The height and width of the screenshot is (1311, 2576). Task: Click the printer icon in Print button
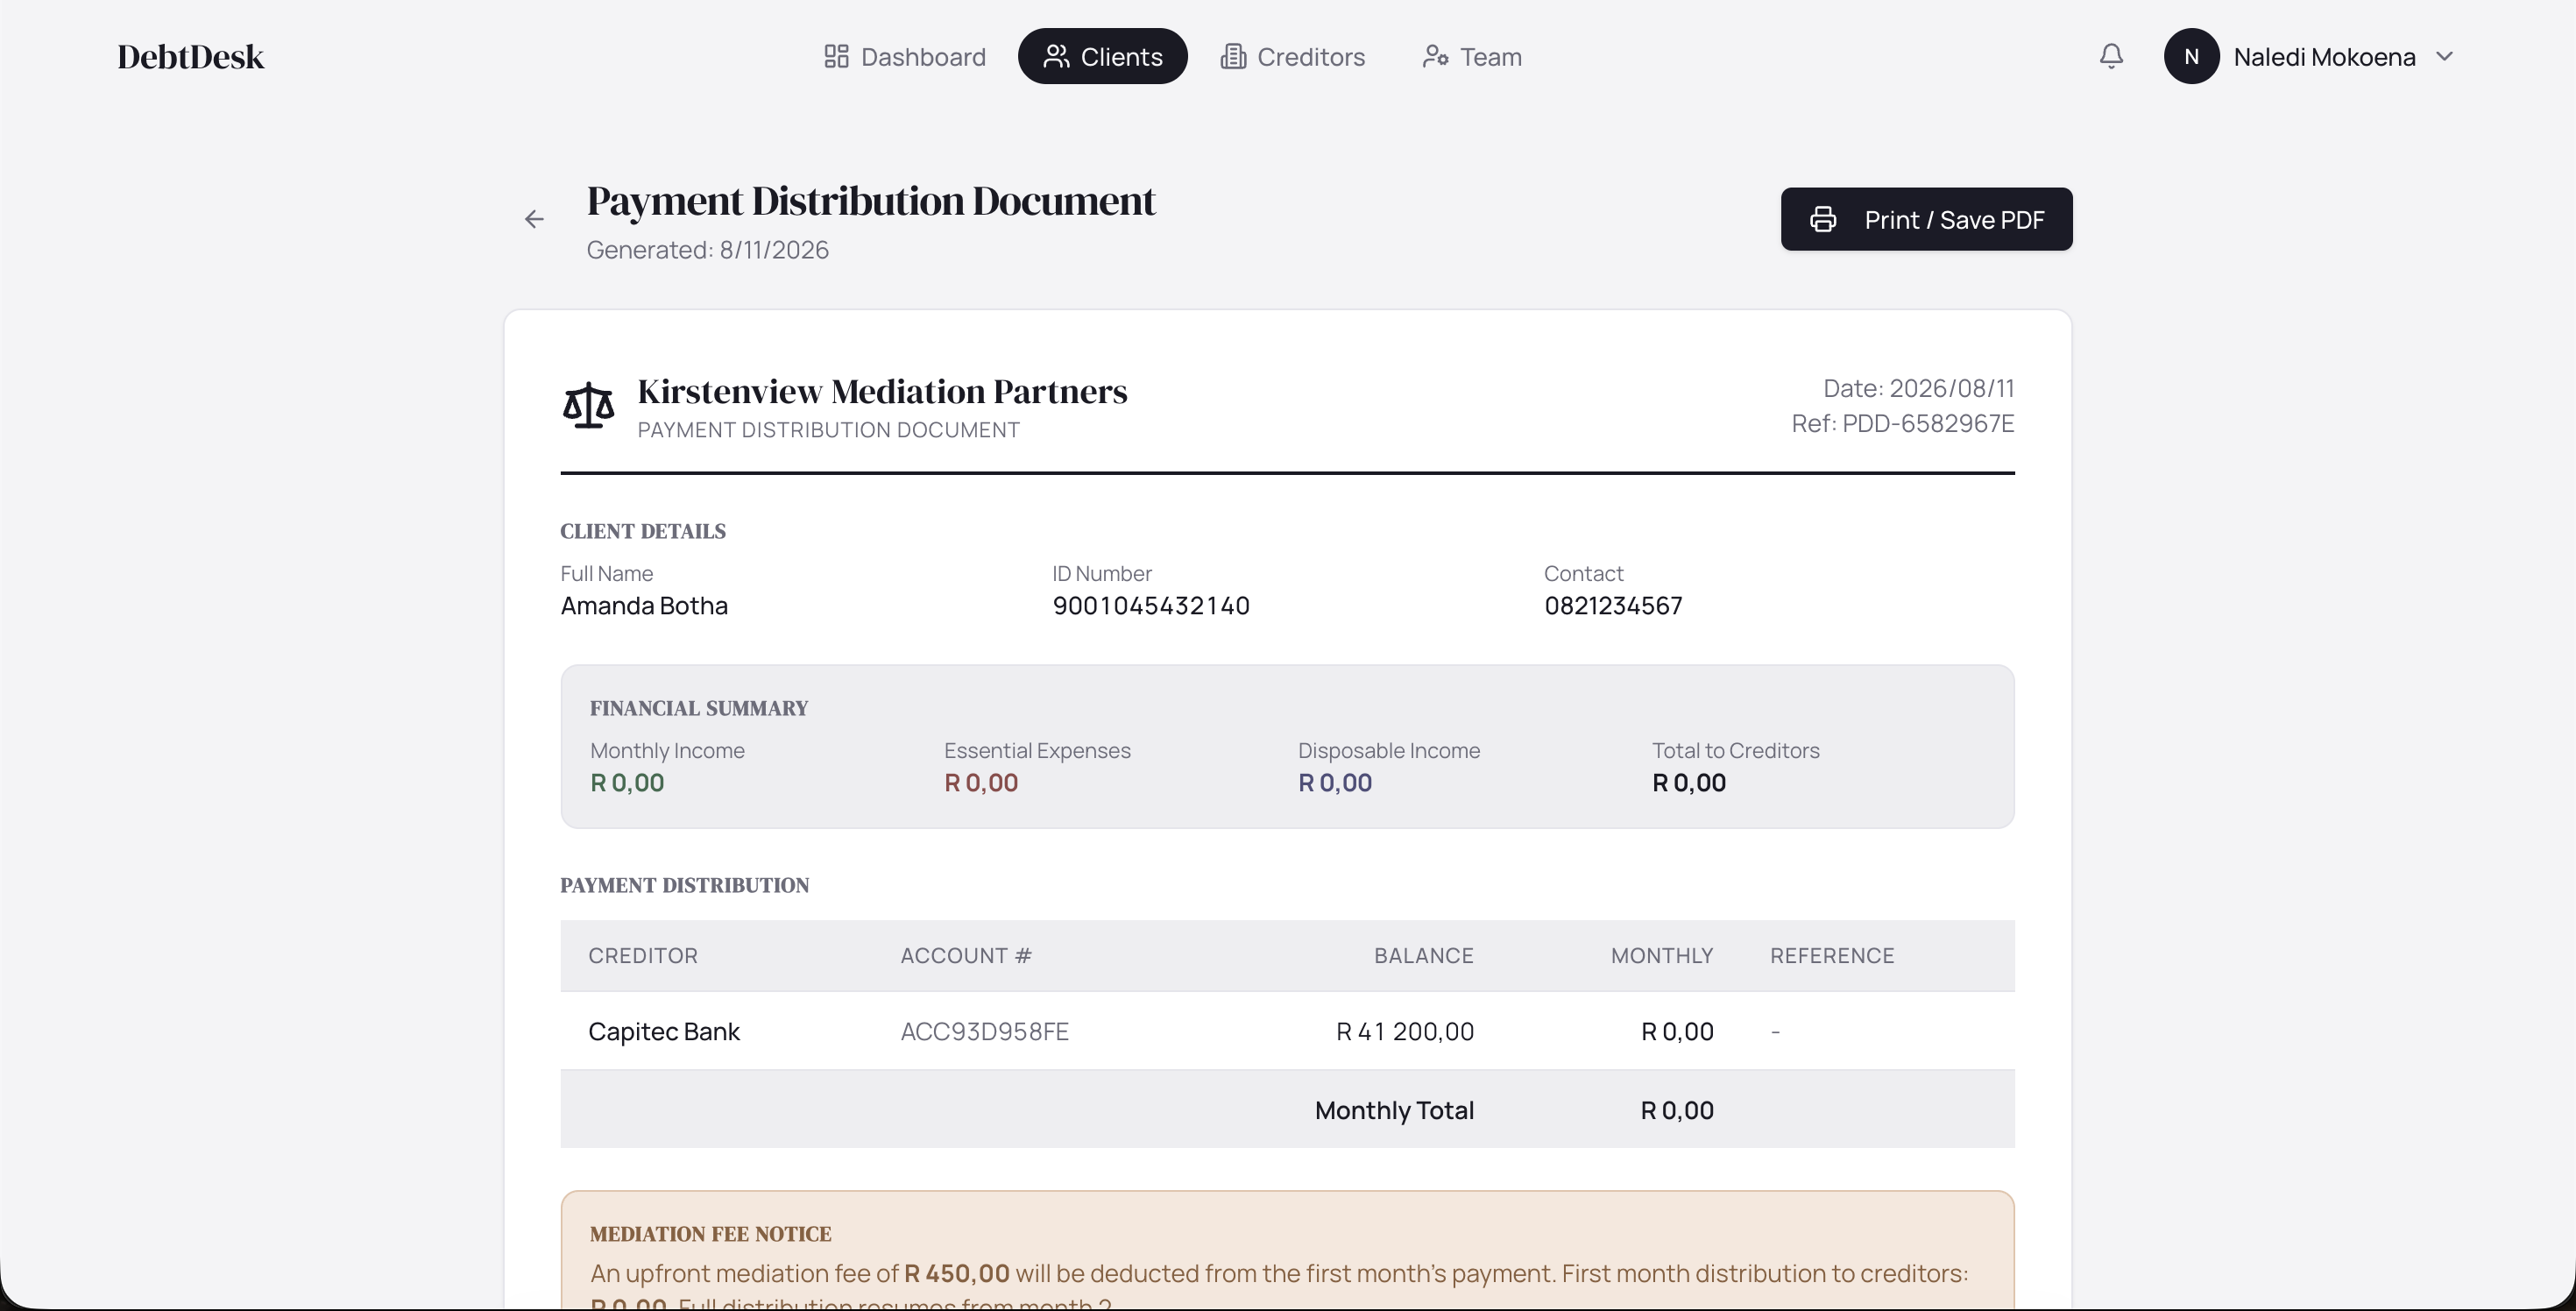point(1823,219)
